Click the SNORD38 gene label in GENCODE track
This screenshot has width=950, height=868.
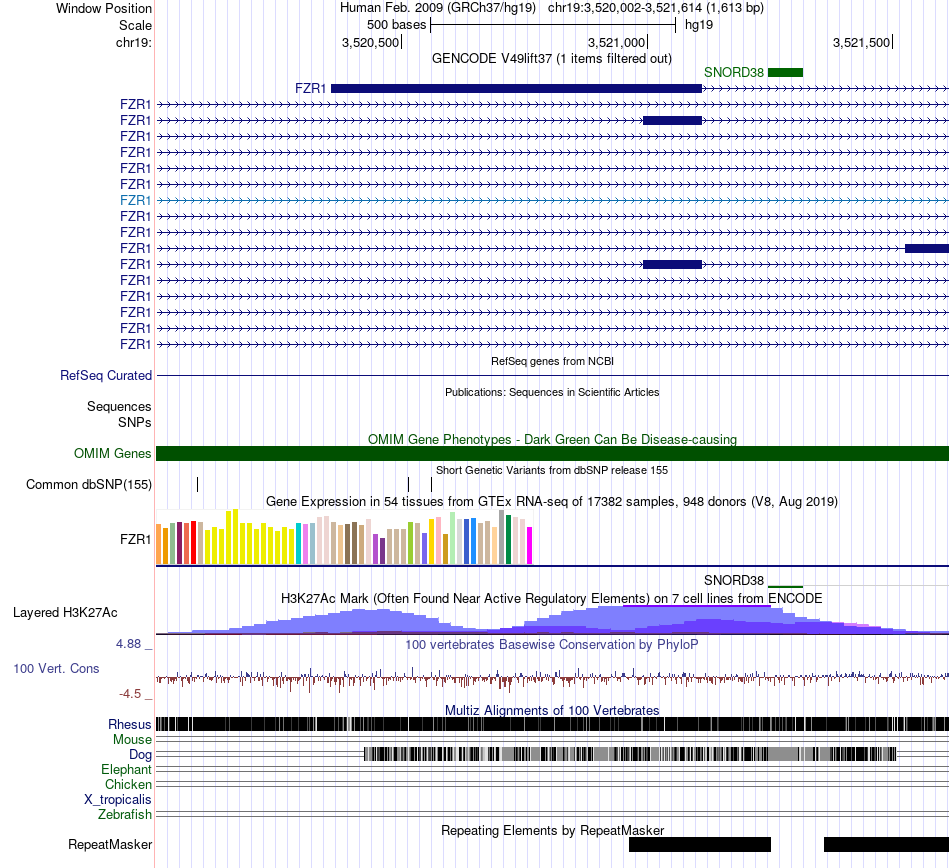click(x=734, y=73)
